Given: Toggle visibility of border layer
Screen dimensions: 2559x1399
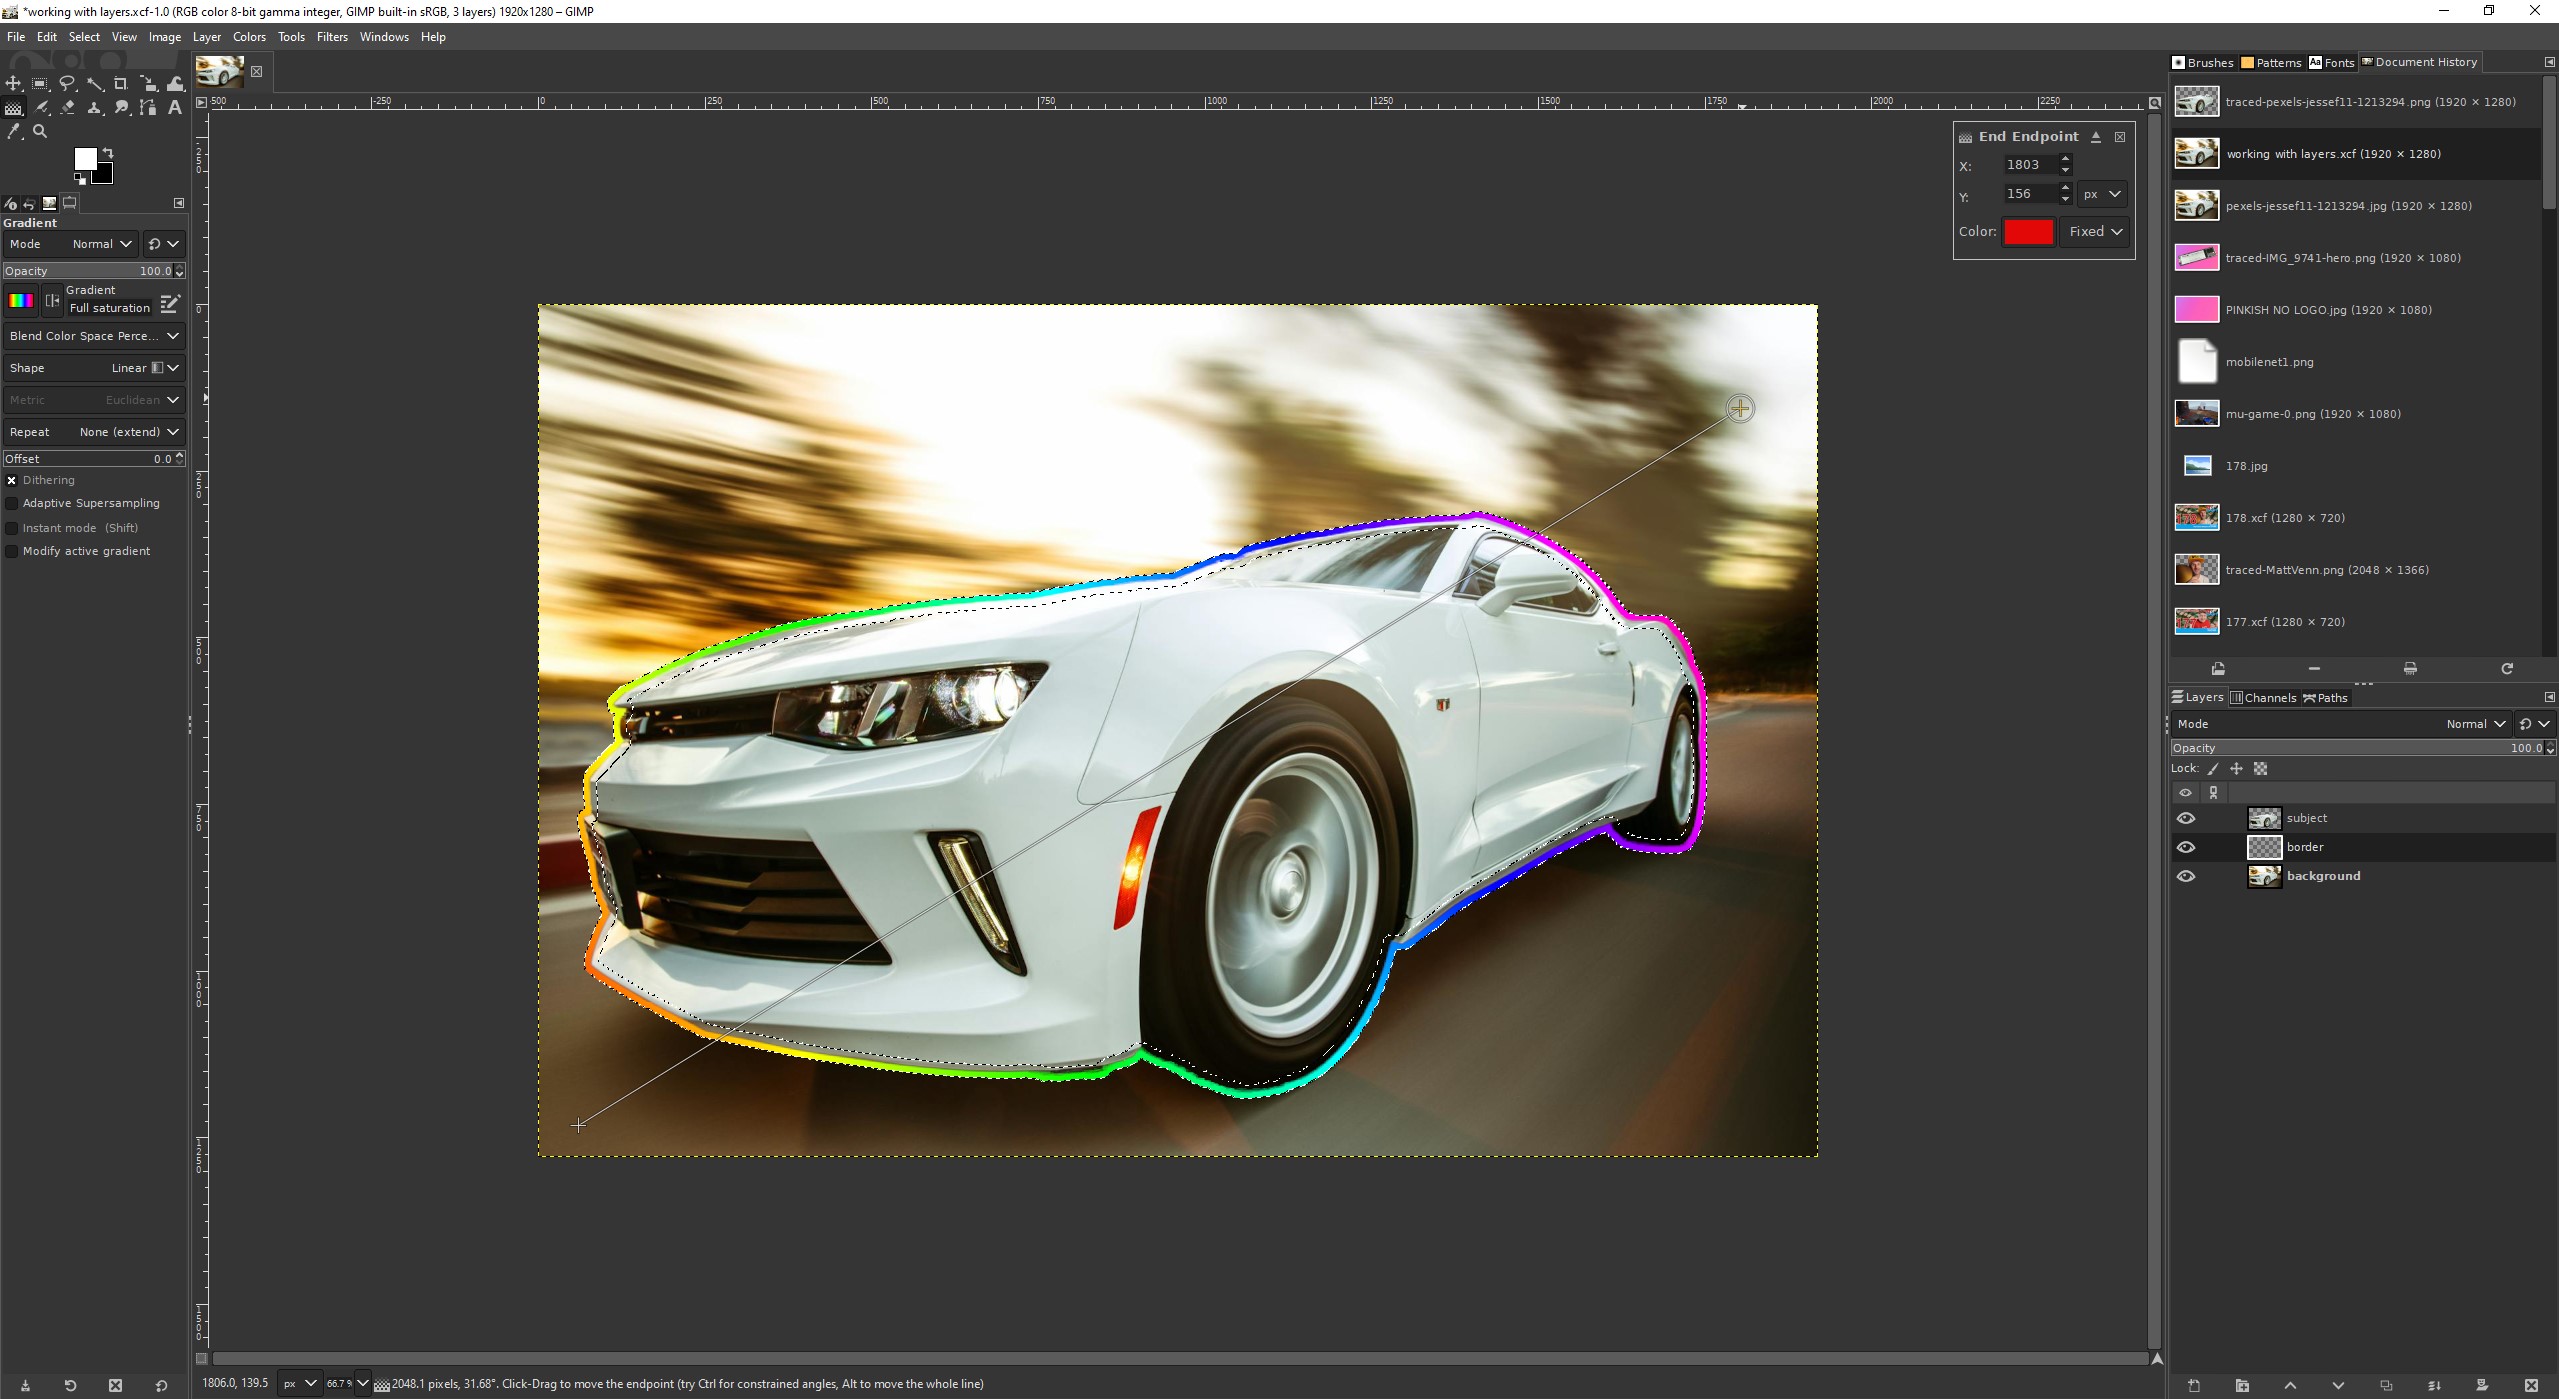Looking at the screenshot, I should pyautogui.click(x=2184, y=846).
